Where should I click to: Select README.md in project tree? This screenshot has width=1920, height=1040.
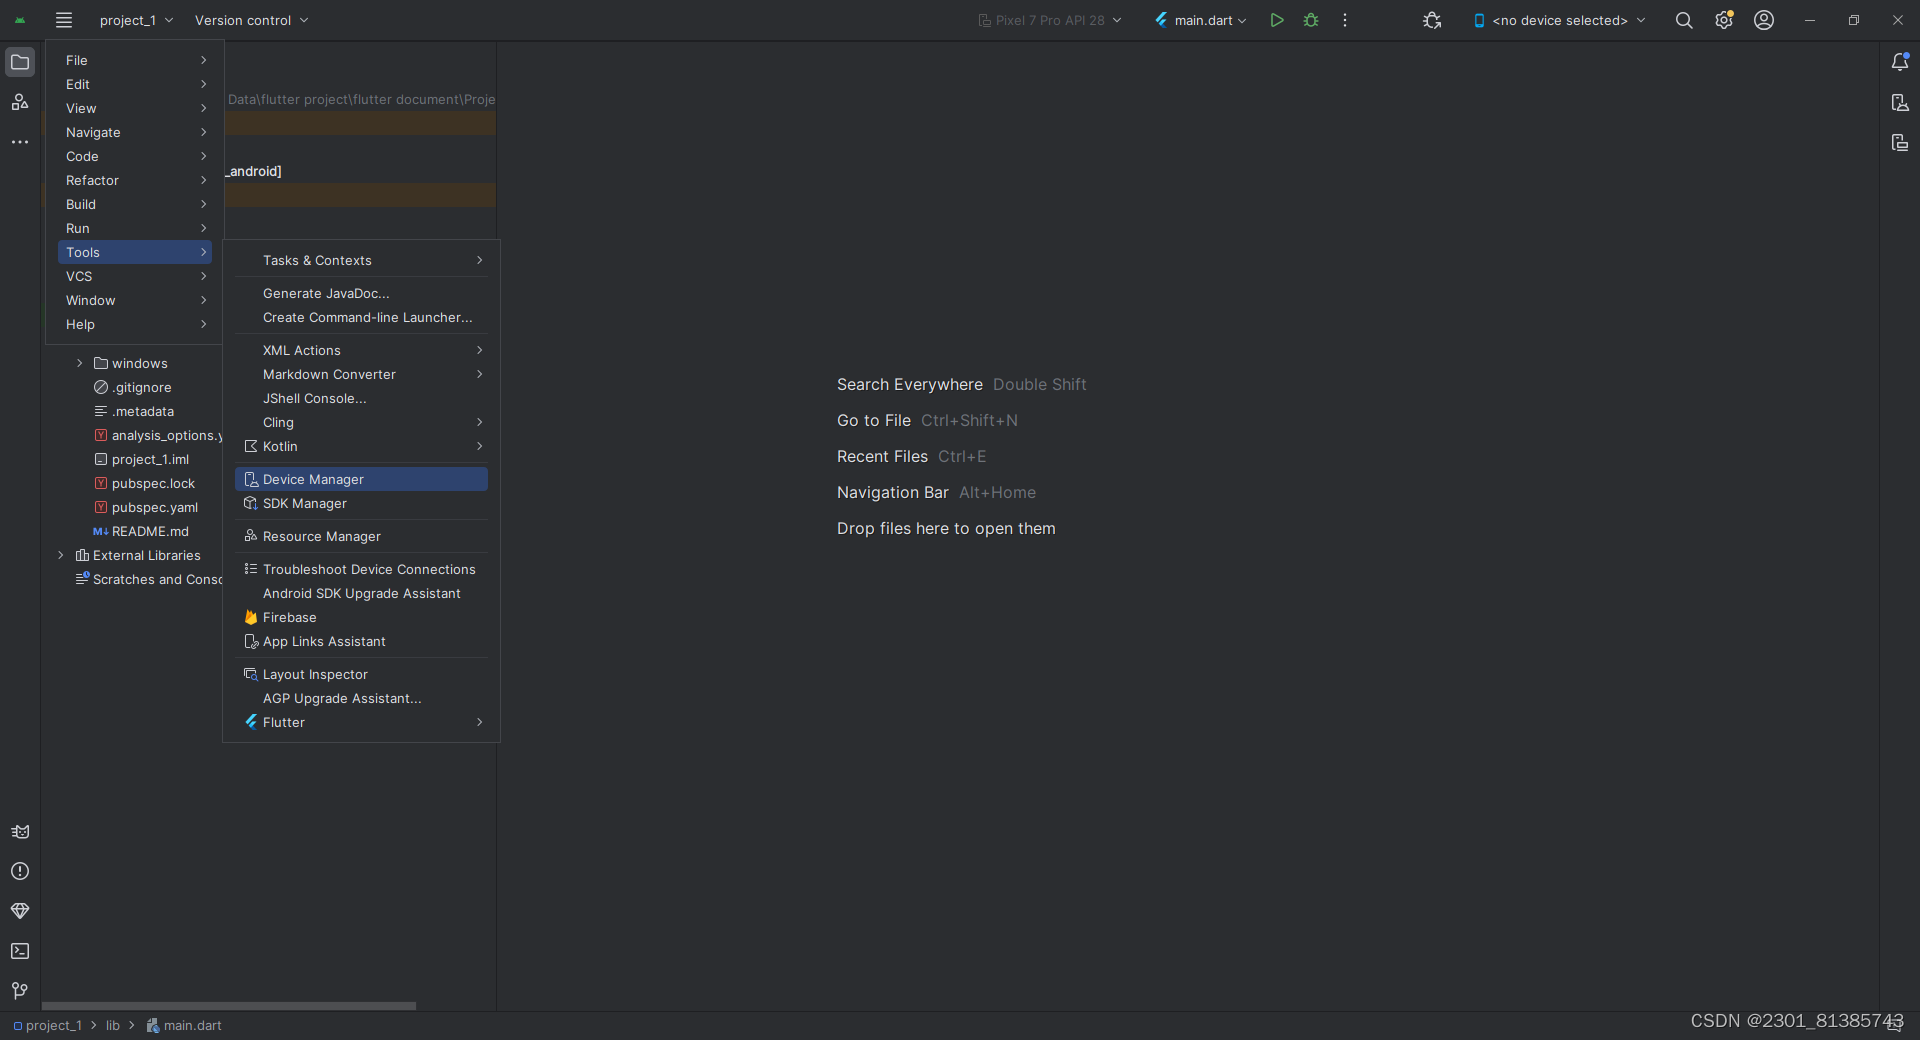tap(141, 531)
